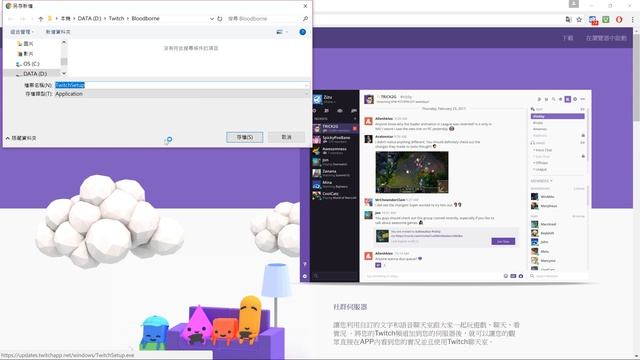Click the page vertical scrollbar thumb
This screenshot has width=640, height=360.
point(636,78)
